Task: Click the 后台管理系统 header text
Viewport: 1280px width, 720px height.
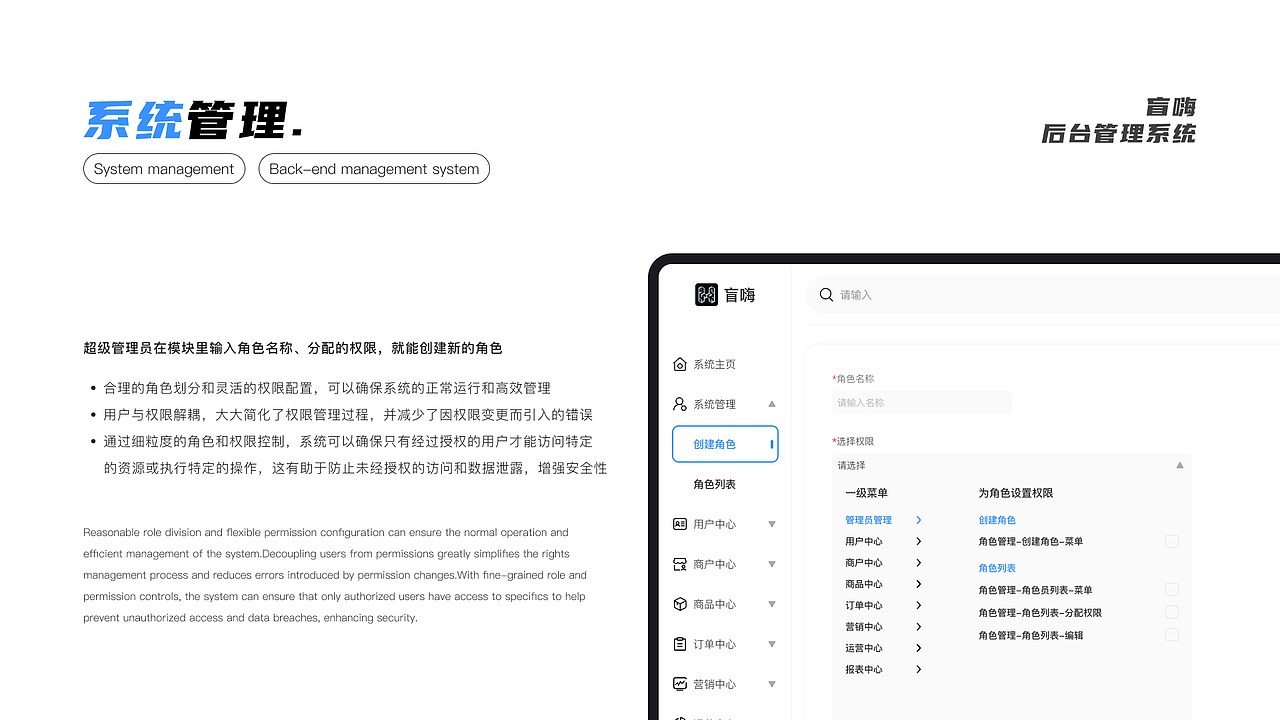Action: pos(1118,133)
